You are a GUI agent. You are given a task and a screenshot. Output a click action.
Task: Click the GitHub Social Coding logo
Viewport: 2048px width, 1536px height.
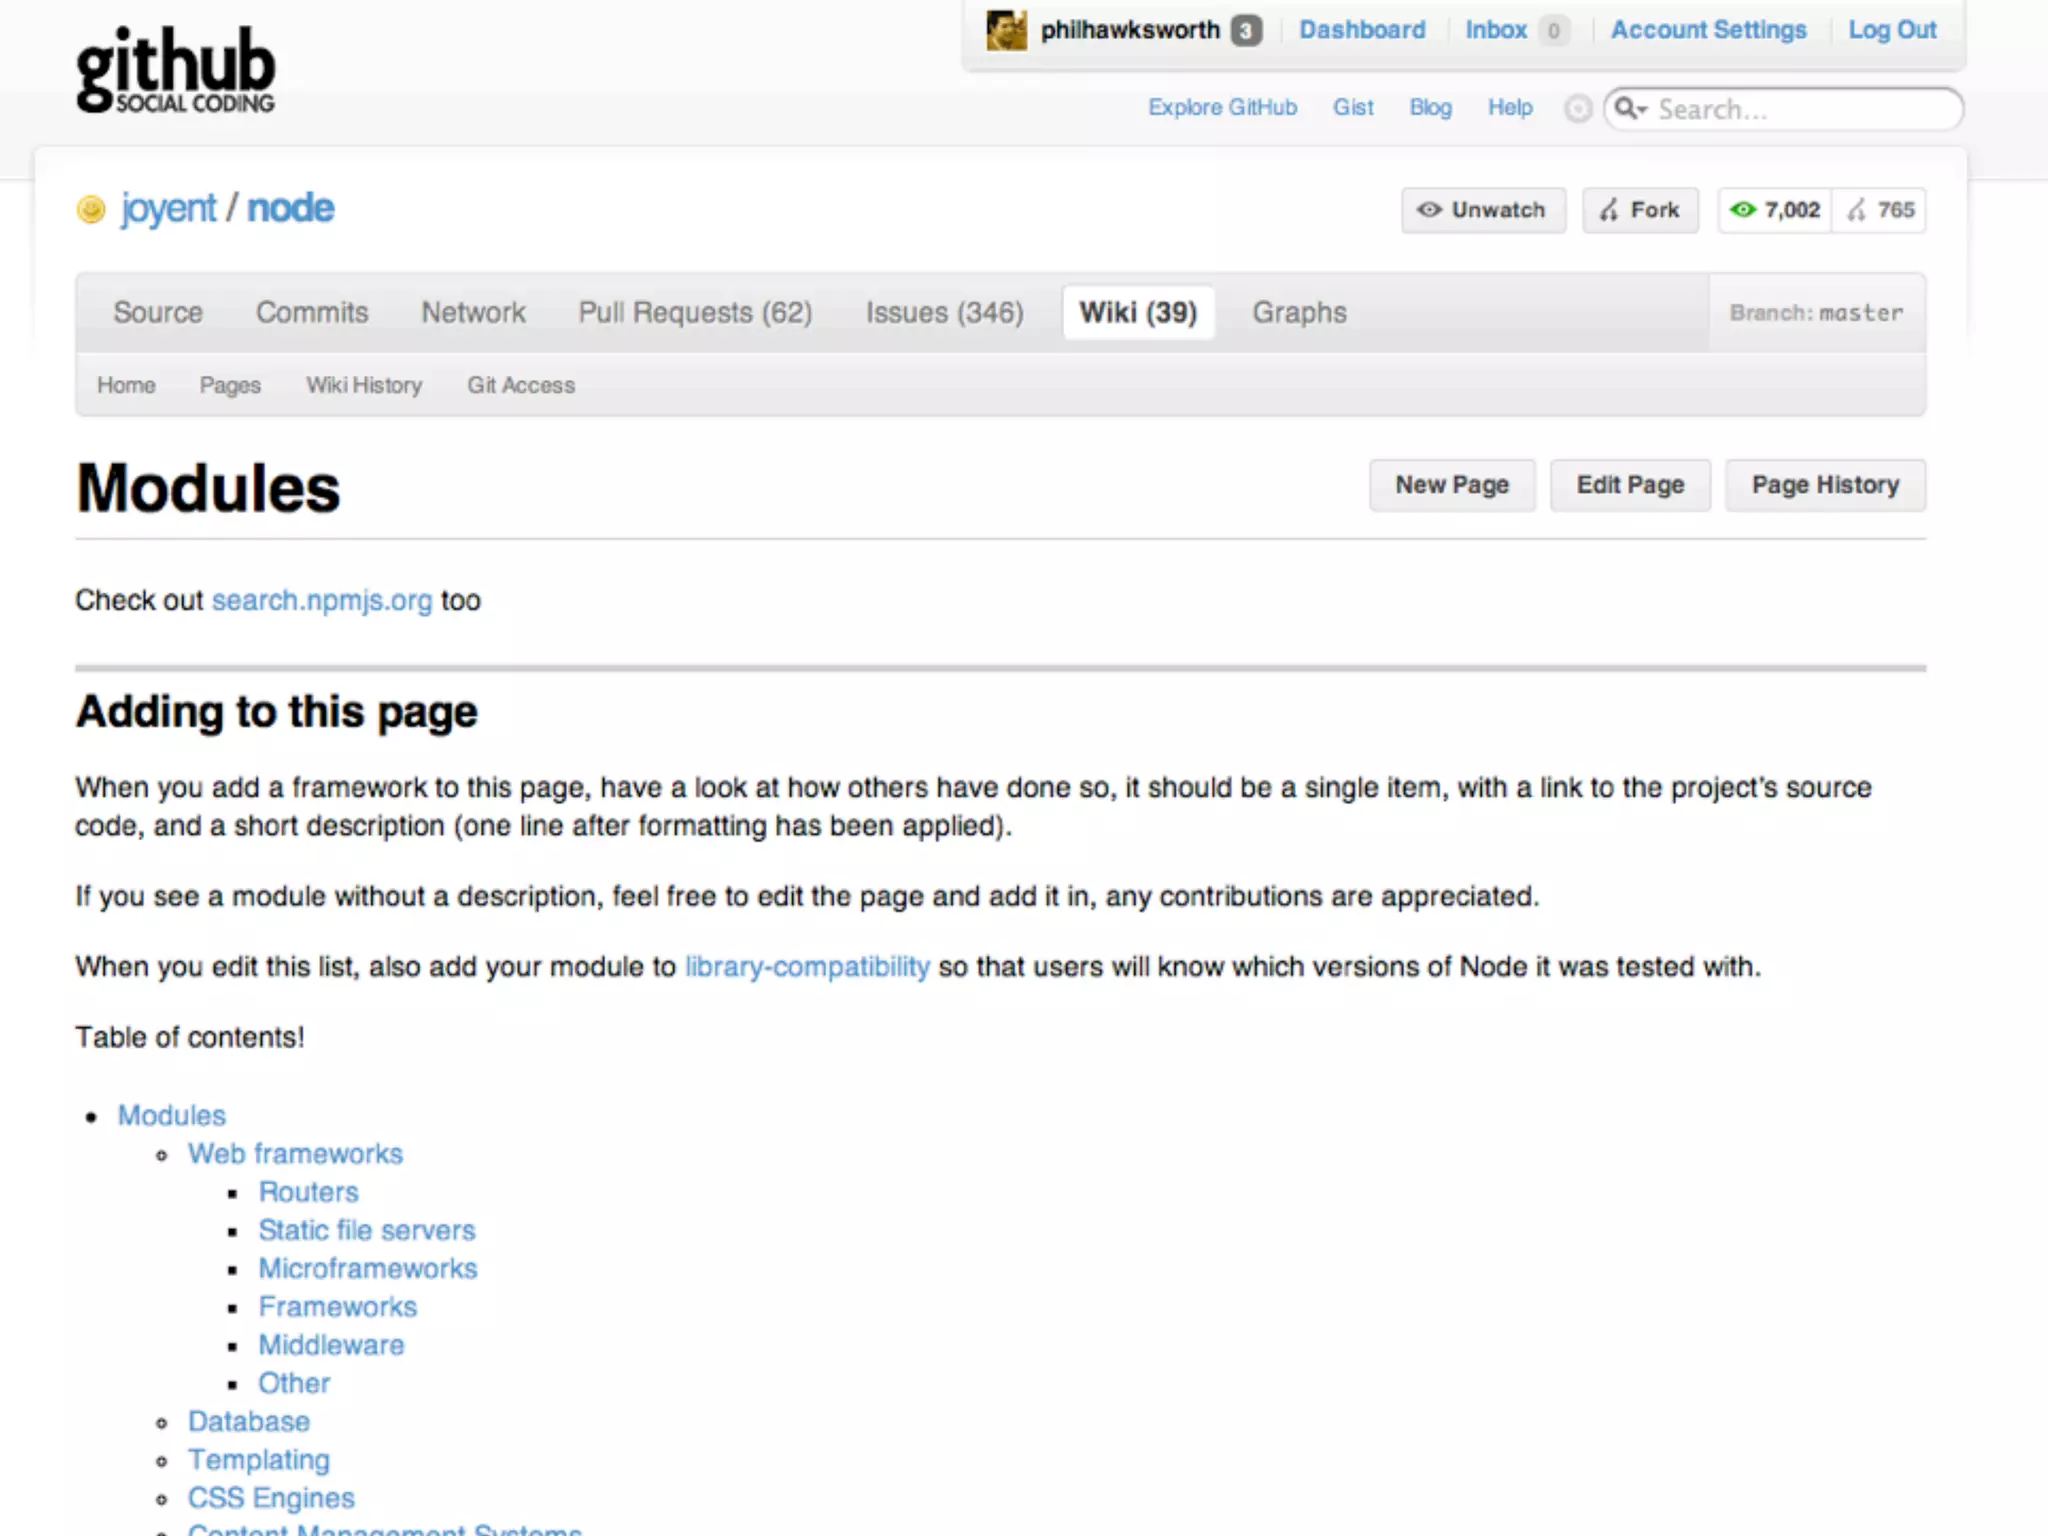[176, 70]
